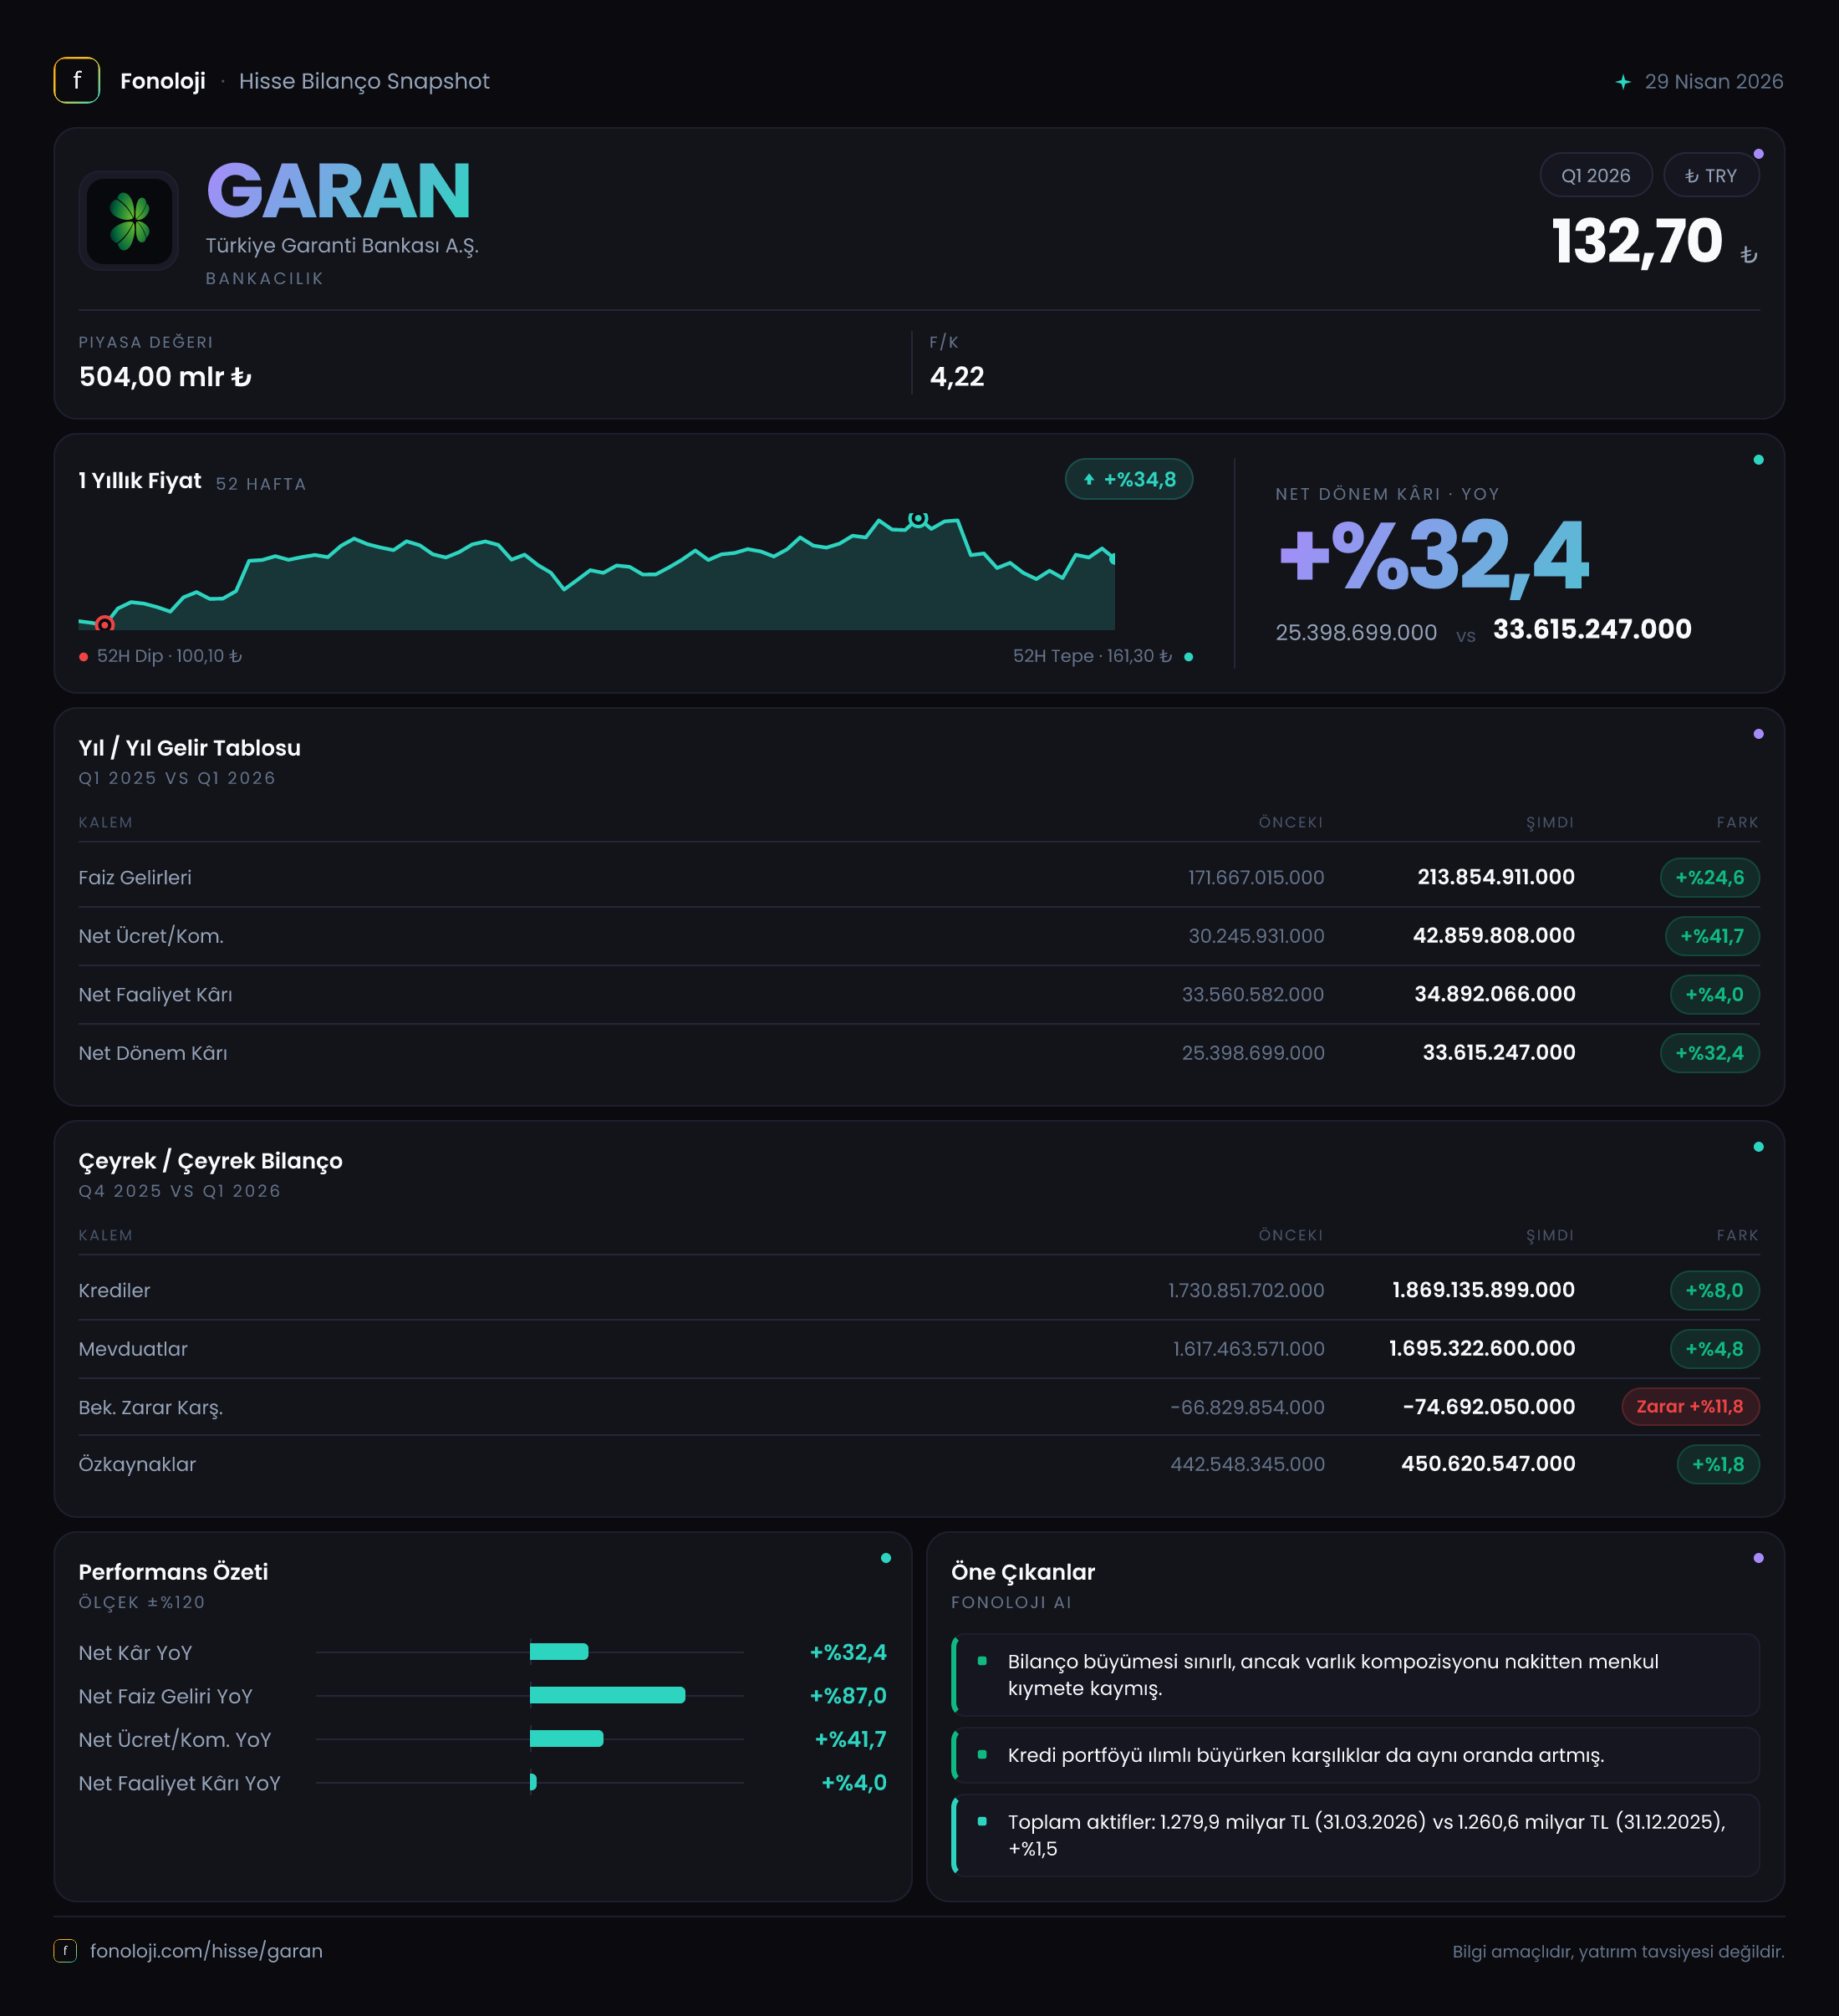The height and width of the screenshot is (2016, 1839).
Task: Click the Garanti clover logo
Action: pos(129,220)
